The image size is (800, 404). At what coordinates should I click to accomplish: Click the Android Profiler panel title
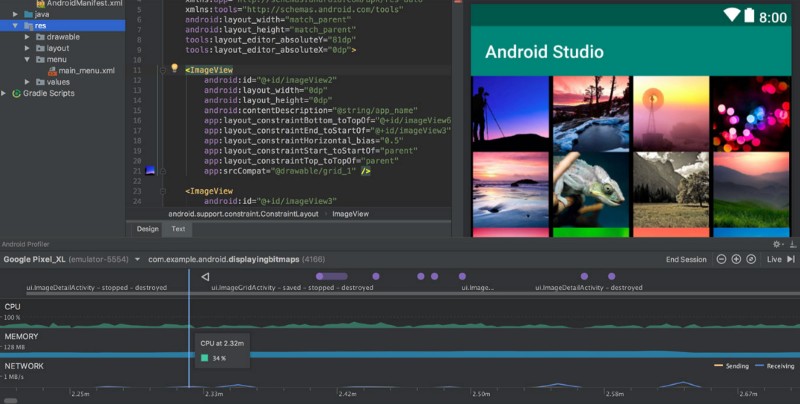(x=25, y=244)
